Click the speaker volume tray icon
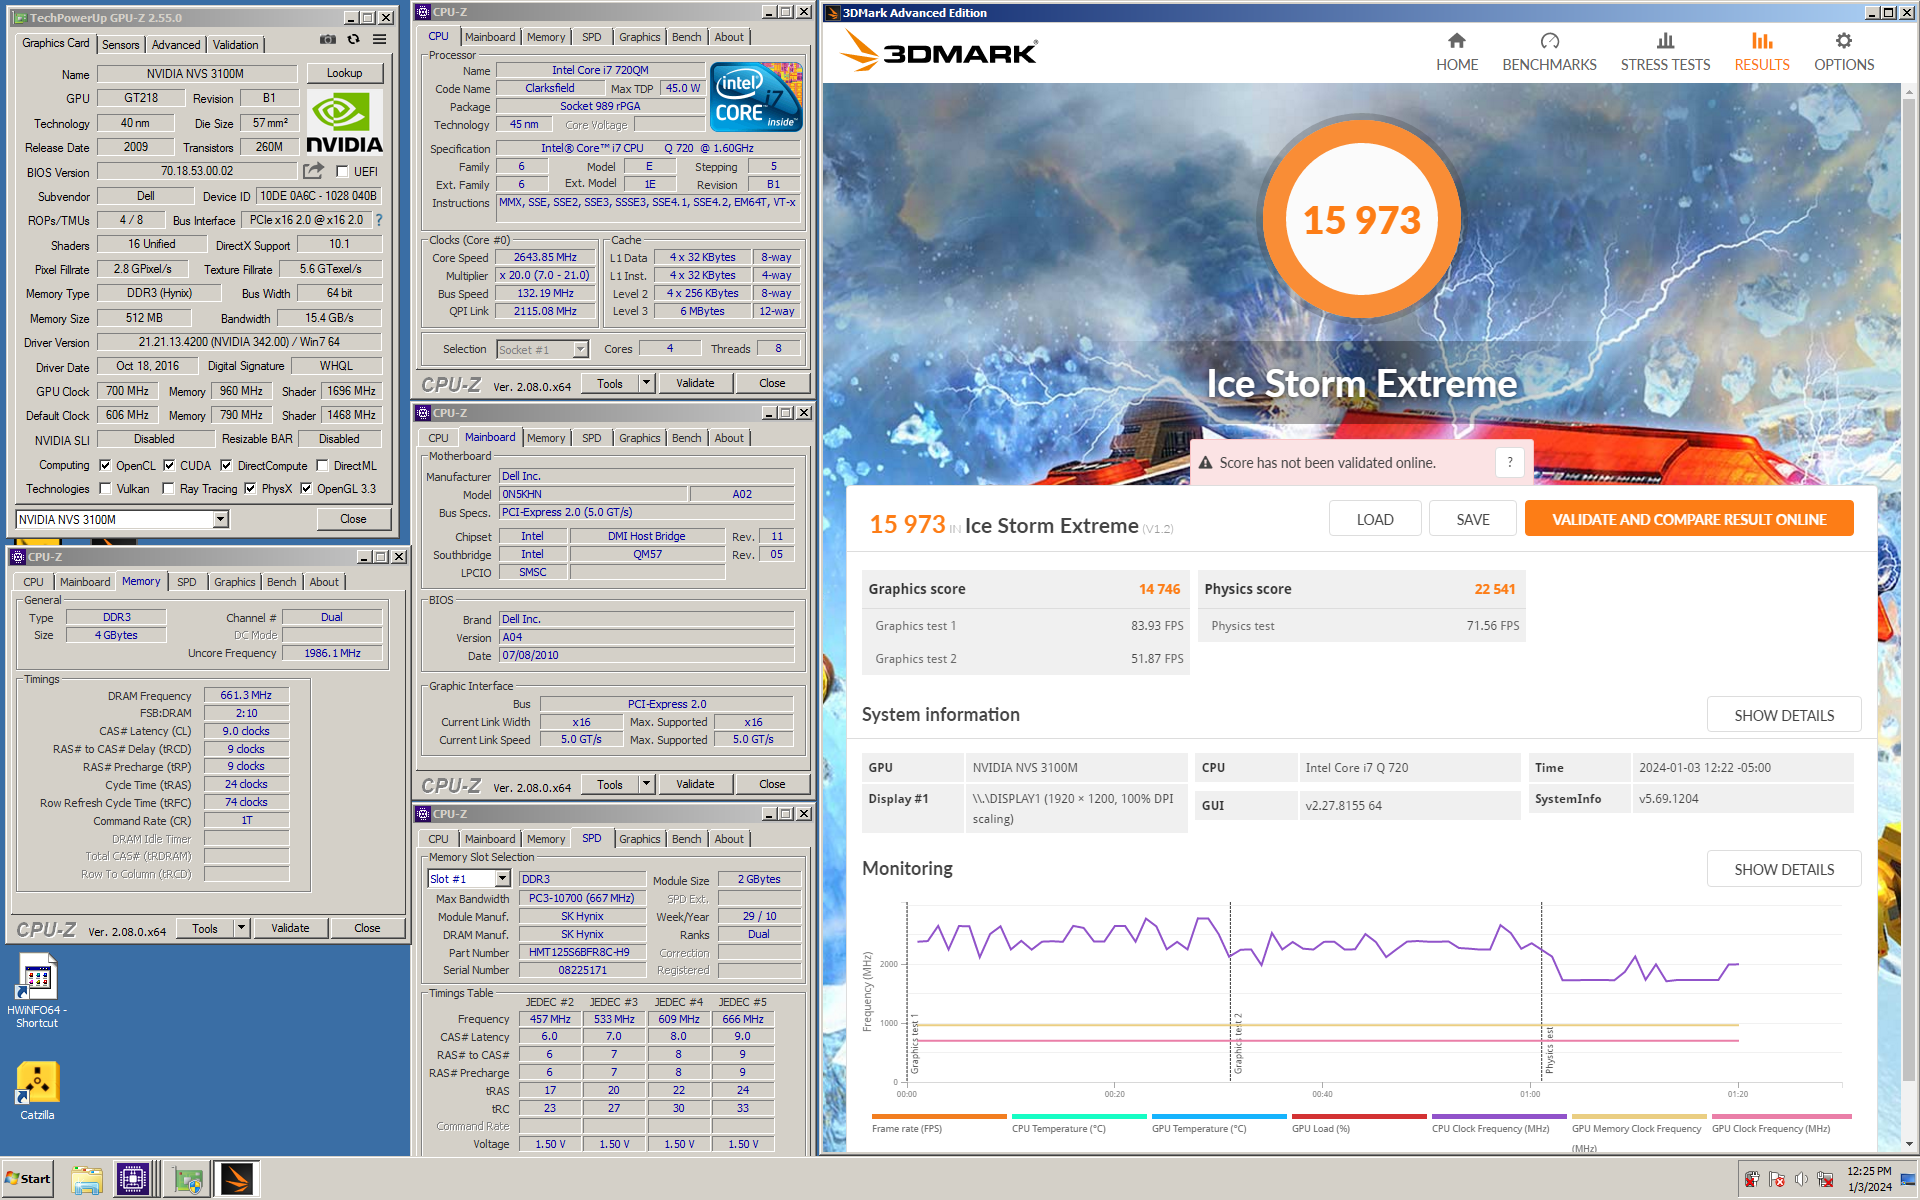The height and width of the screenshot is (1200, 1920). [x=1801, y=1179]
